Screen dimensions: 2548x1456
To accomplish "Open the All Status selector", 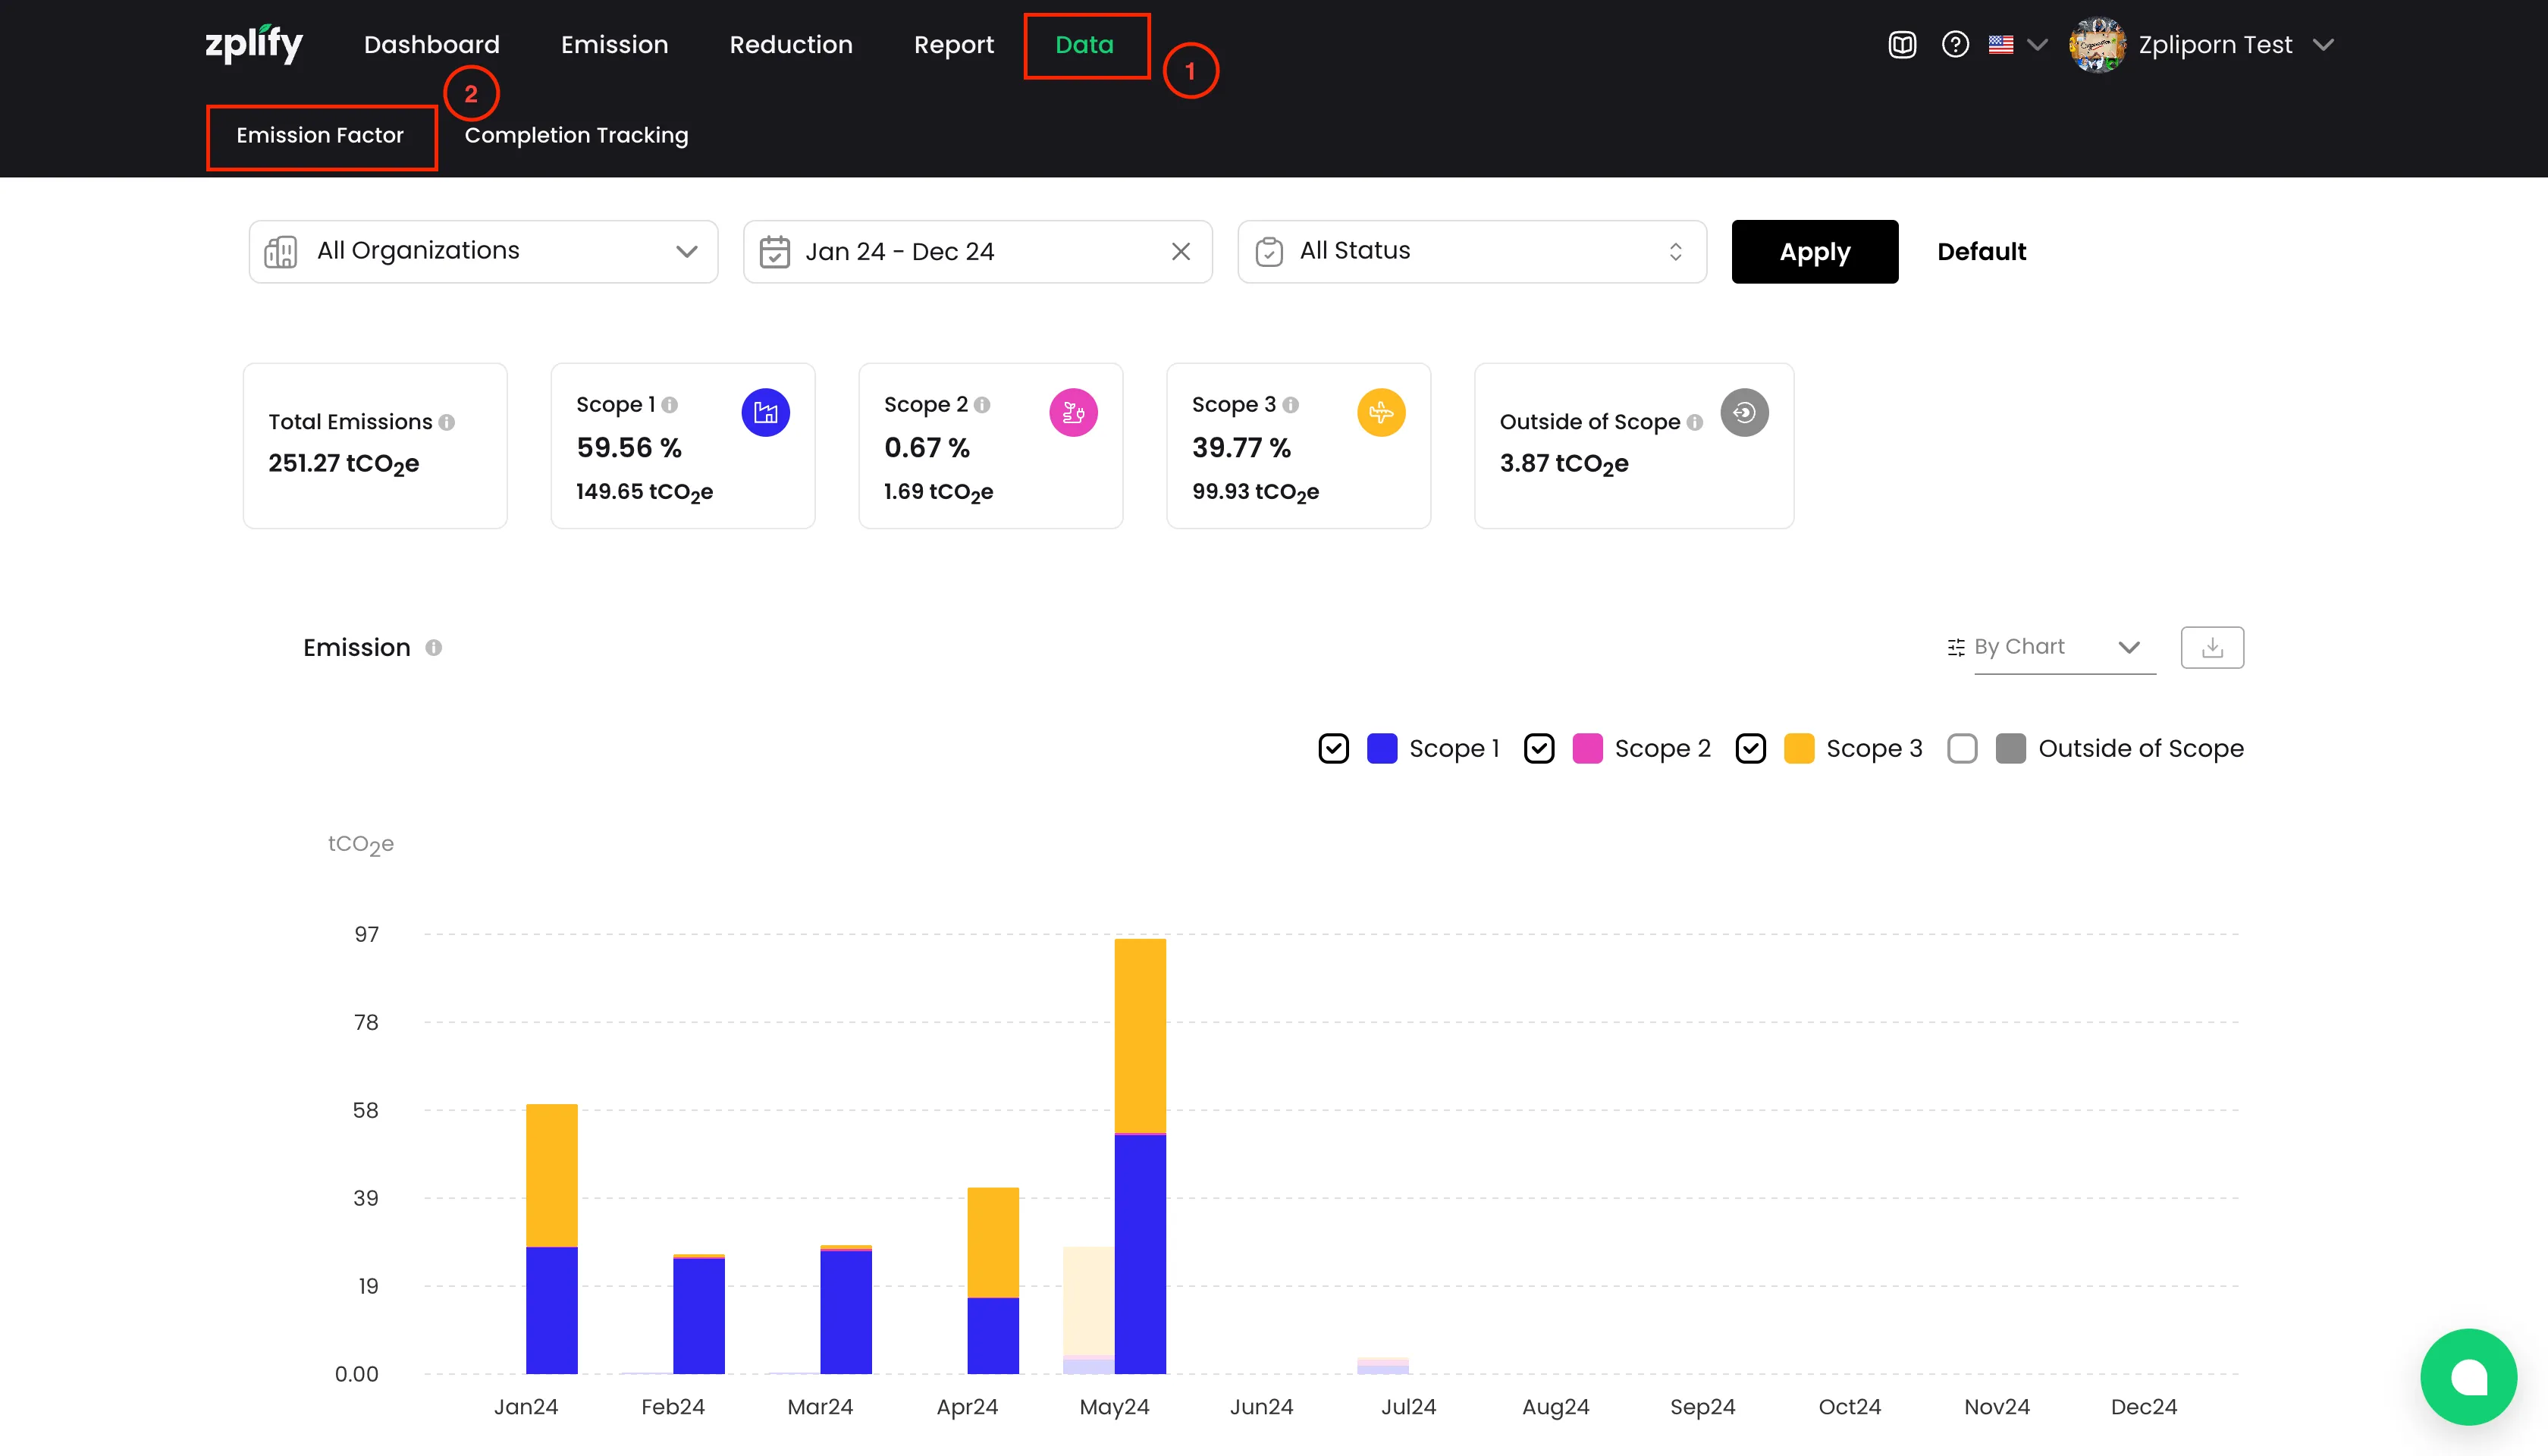I will click(x=1471, y=251).
